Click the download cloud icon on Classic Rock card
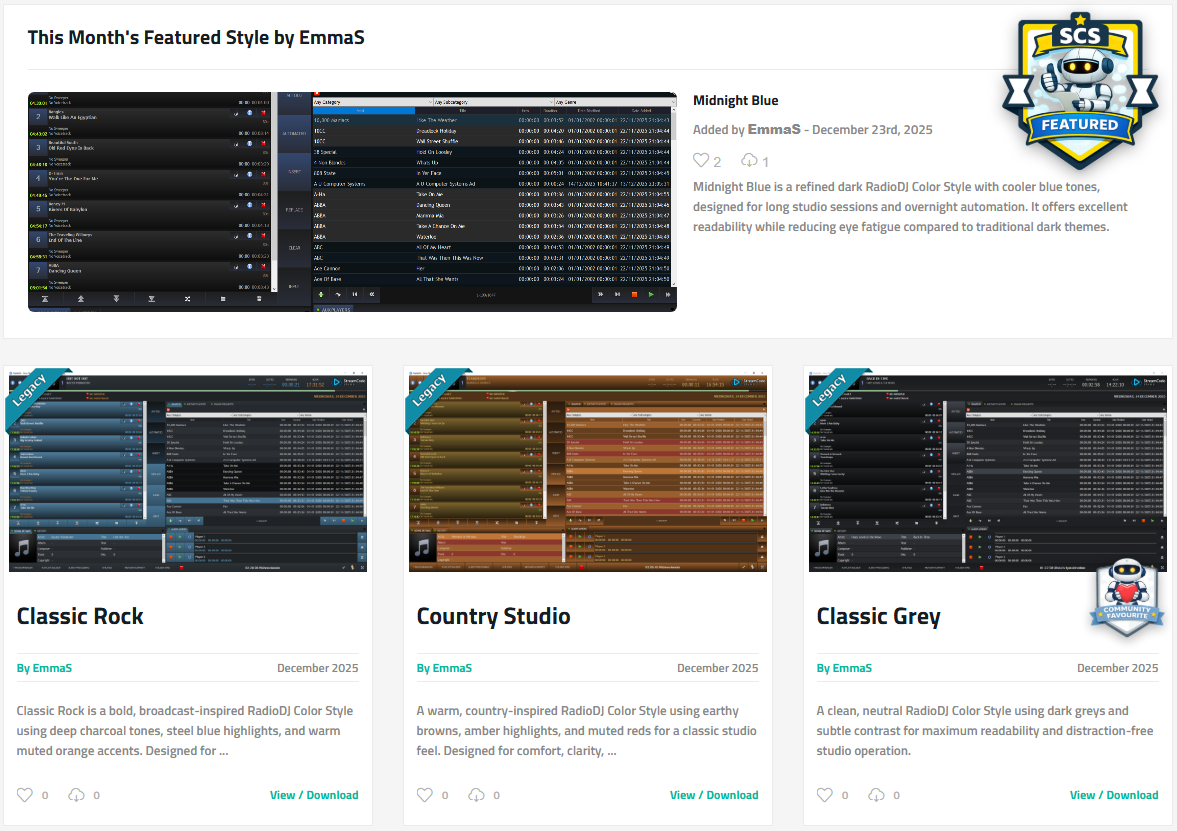Image resolution: width=1177 pixels, height=831 pixels. 77,795
